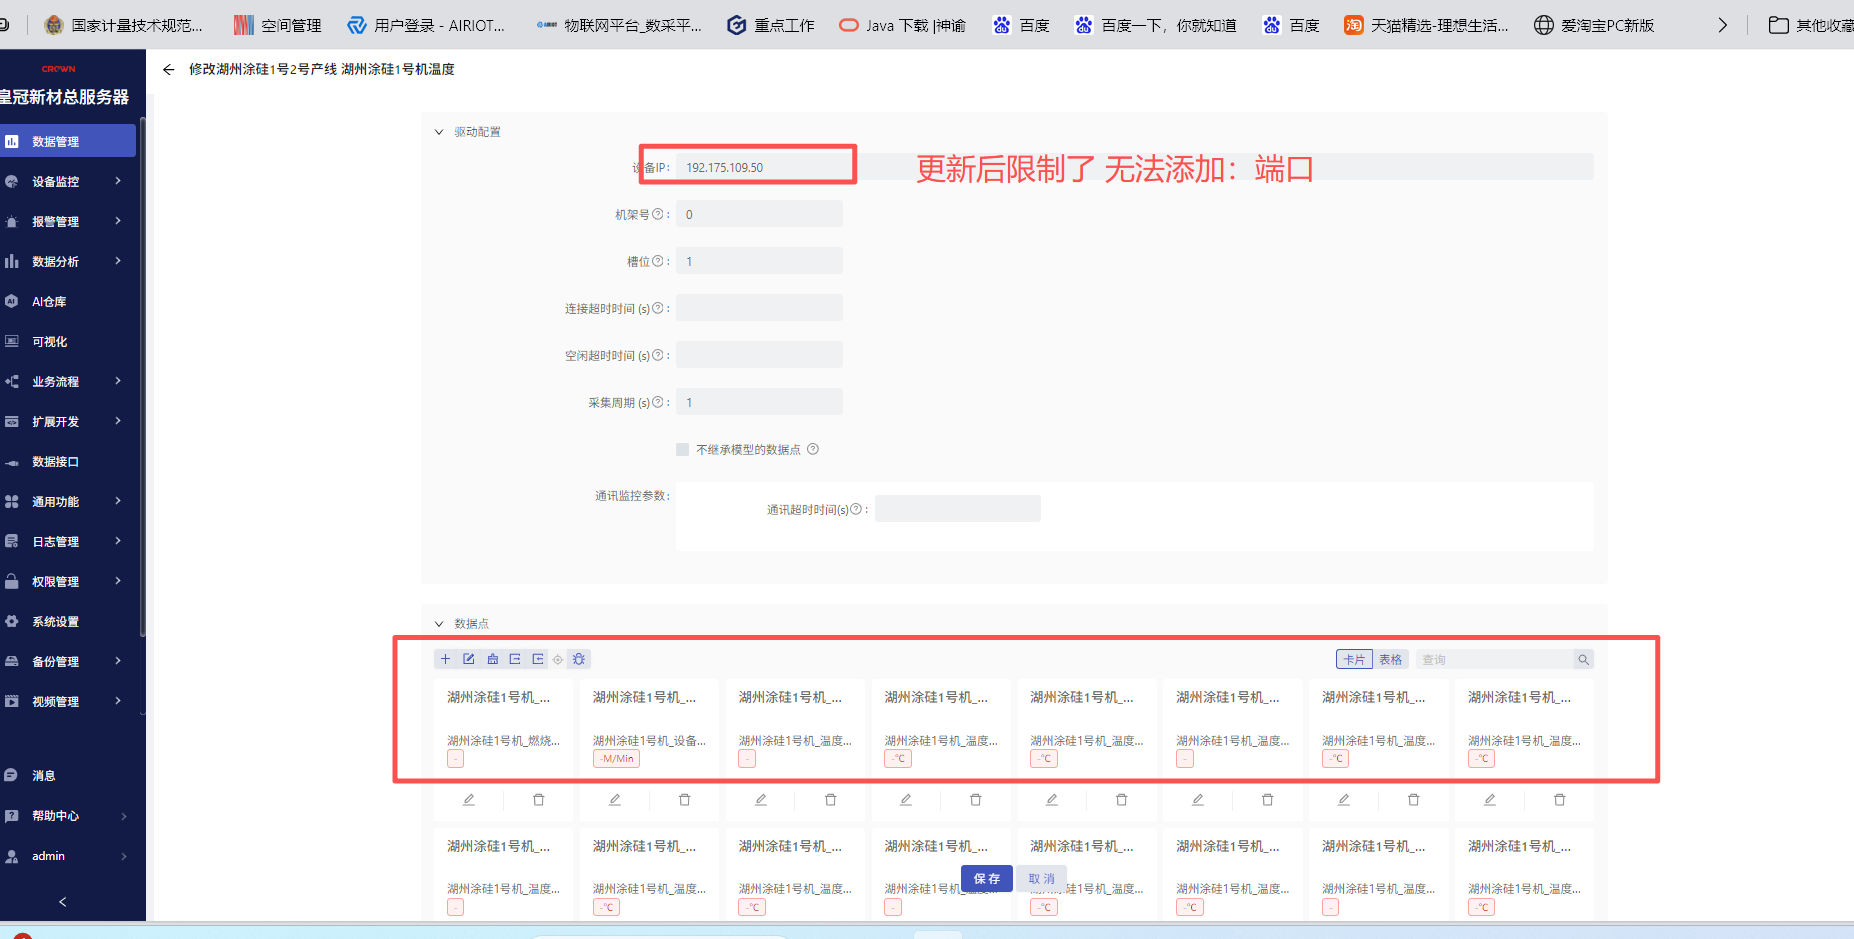This screenshot has height=939, width=1854.
Task: Open the 其他收藏 bookmarks folder
Action: click(x=1810, y=25)
